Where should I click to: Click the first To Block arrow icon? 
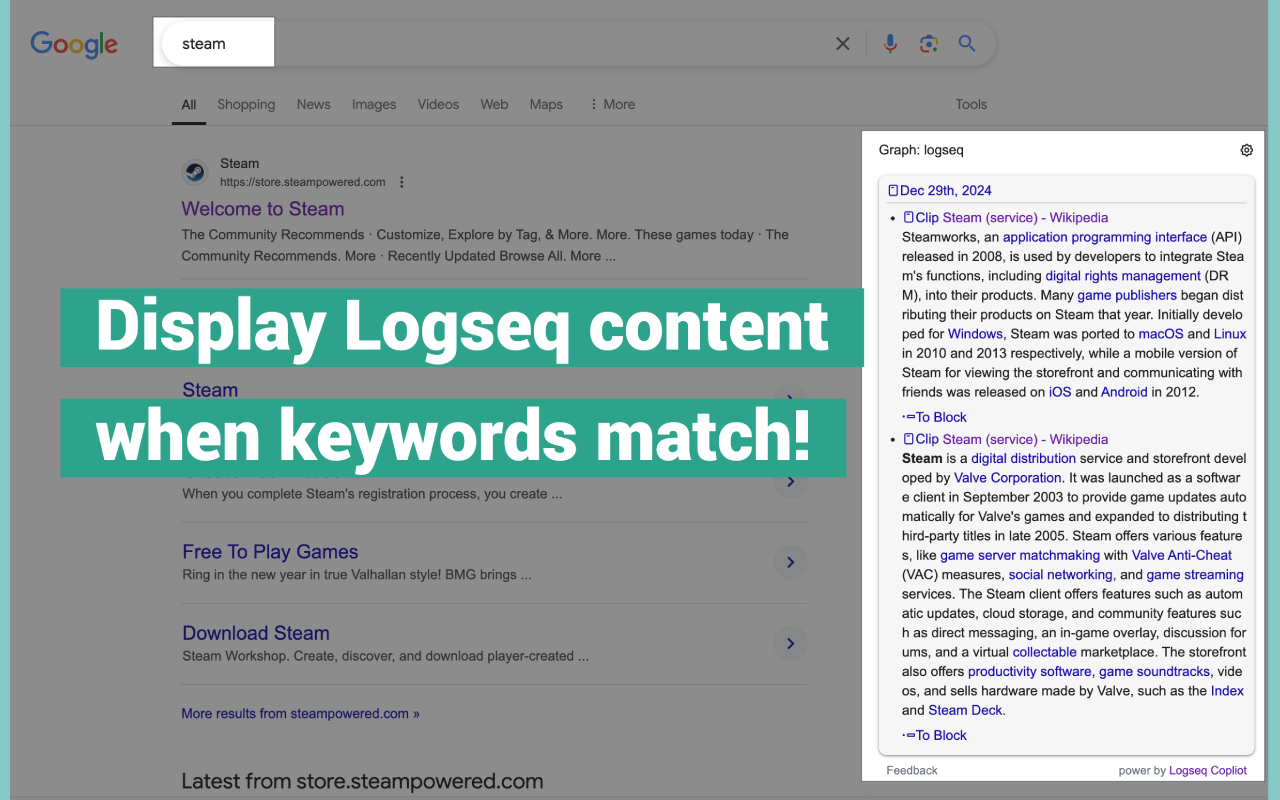click(x=908, y=417)
